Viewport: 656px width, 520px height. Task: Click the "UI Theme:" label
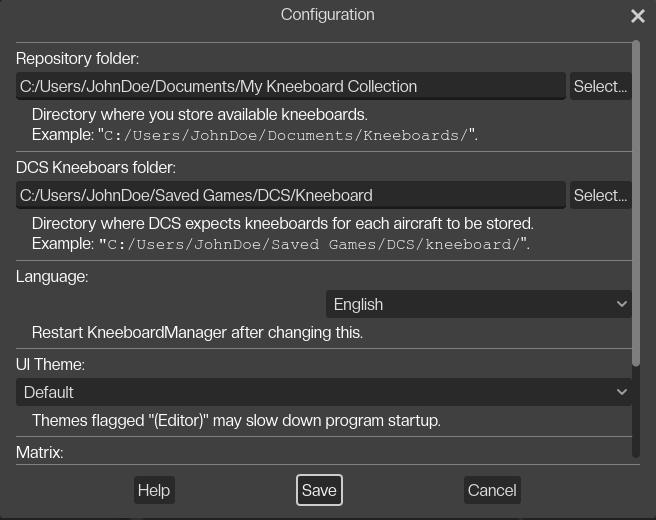(x=50, y=365)
